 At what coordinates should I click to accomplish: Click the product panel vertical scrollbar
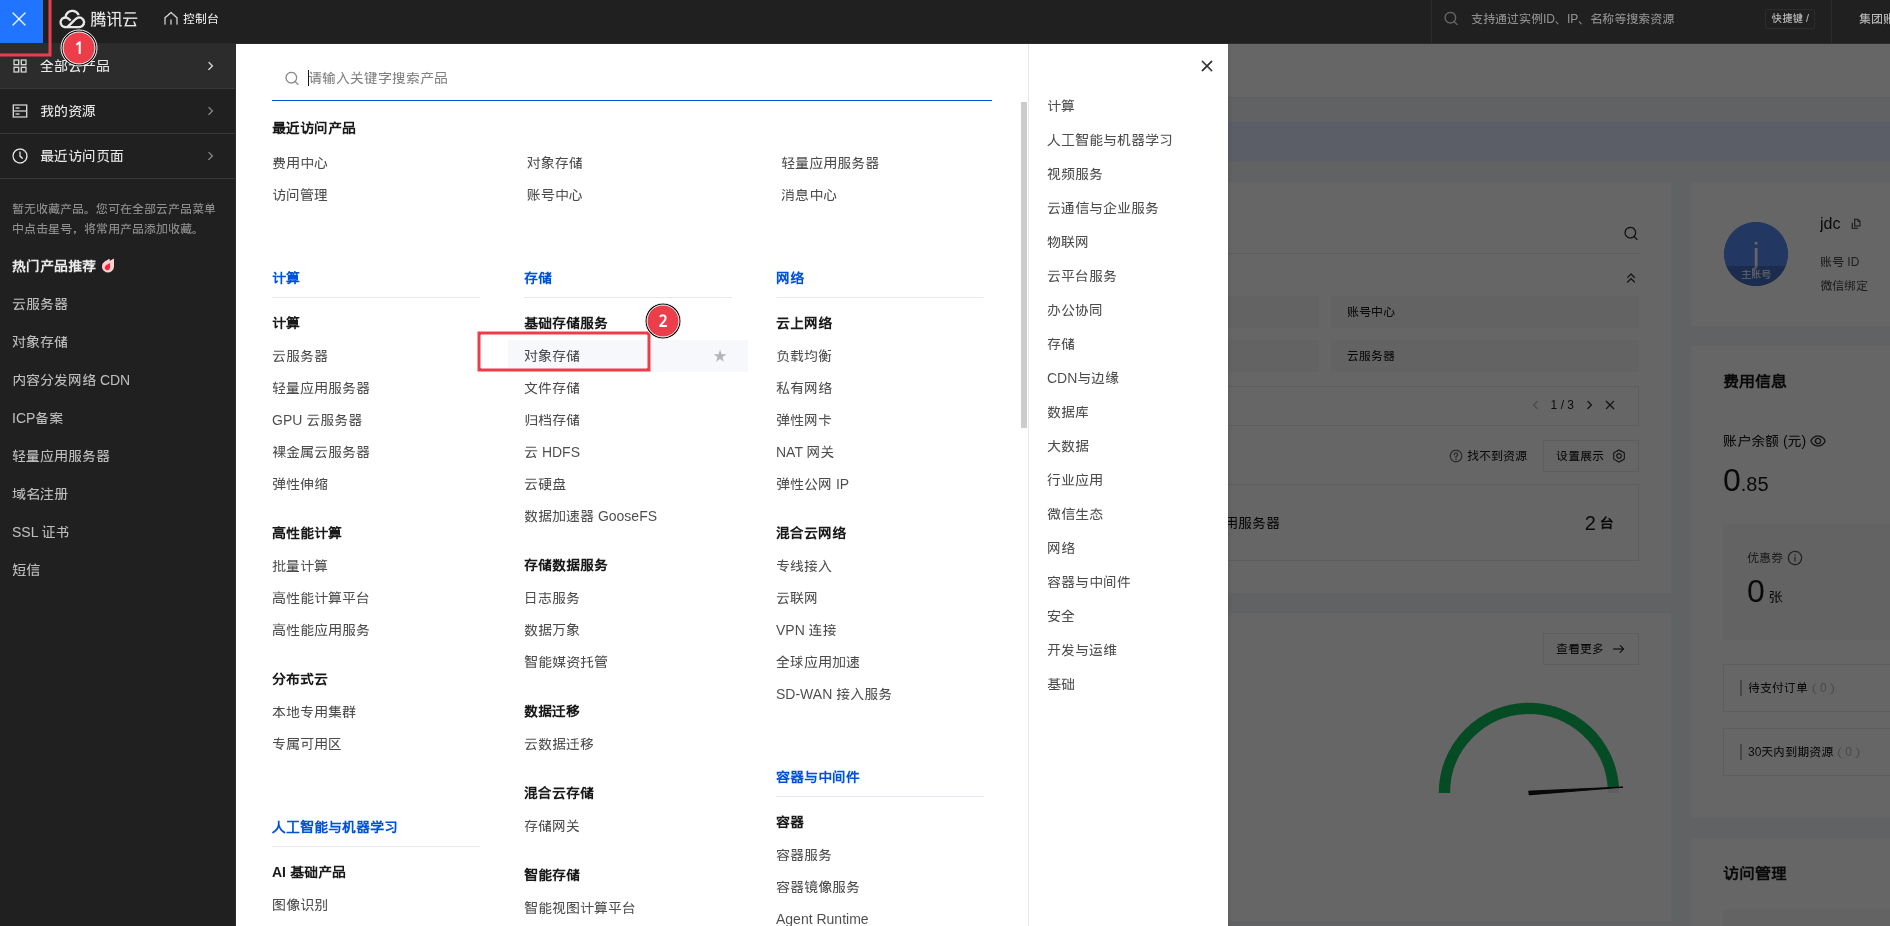coord(1023,265)
